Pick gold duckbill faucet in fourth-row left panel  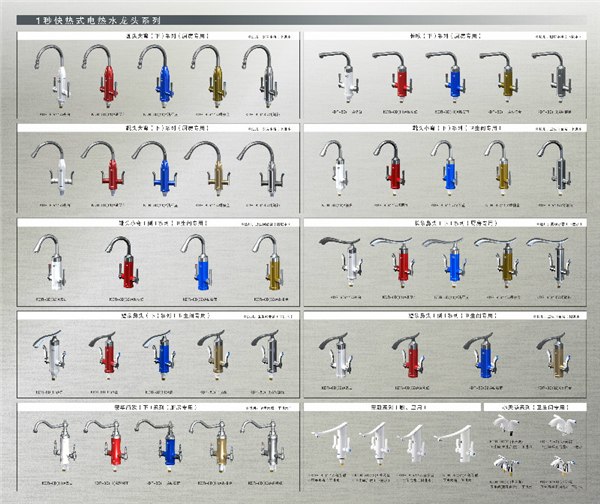tap(214, 356)
